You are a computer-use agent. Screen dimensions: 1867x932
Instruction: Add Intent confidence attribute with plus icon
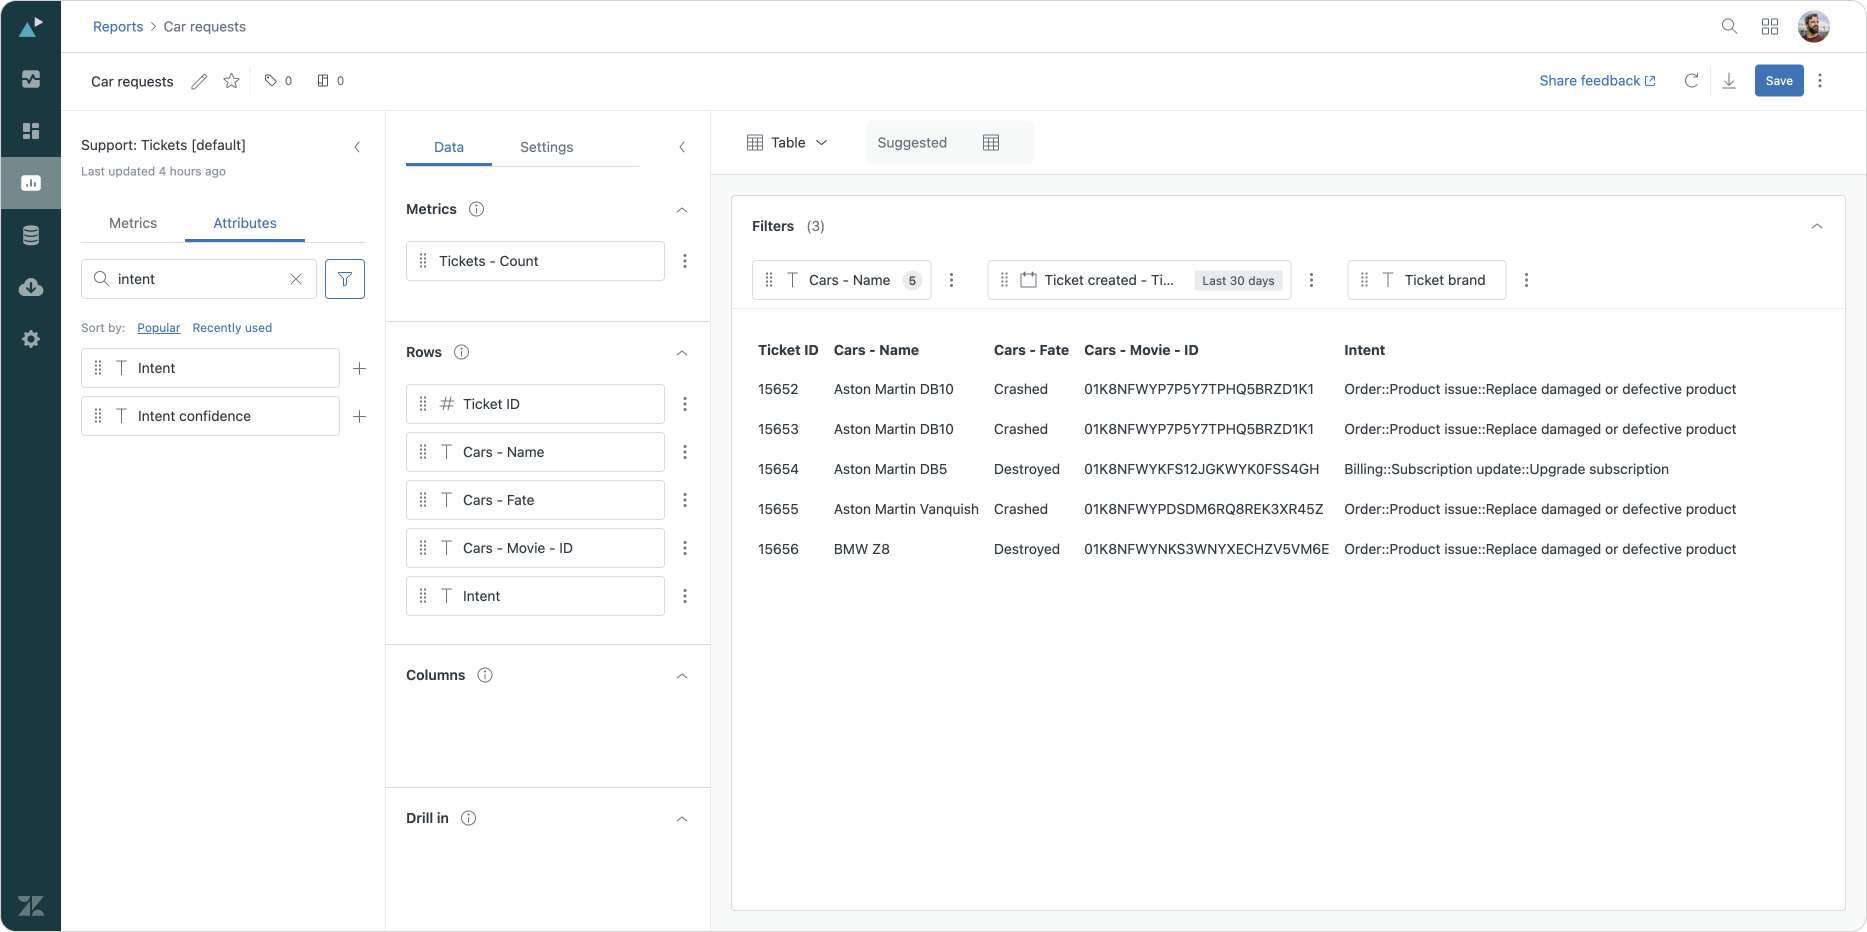[360, 416]
